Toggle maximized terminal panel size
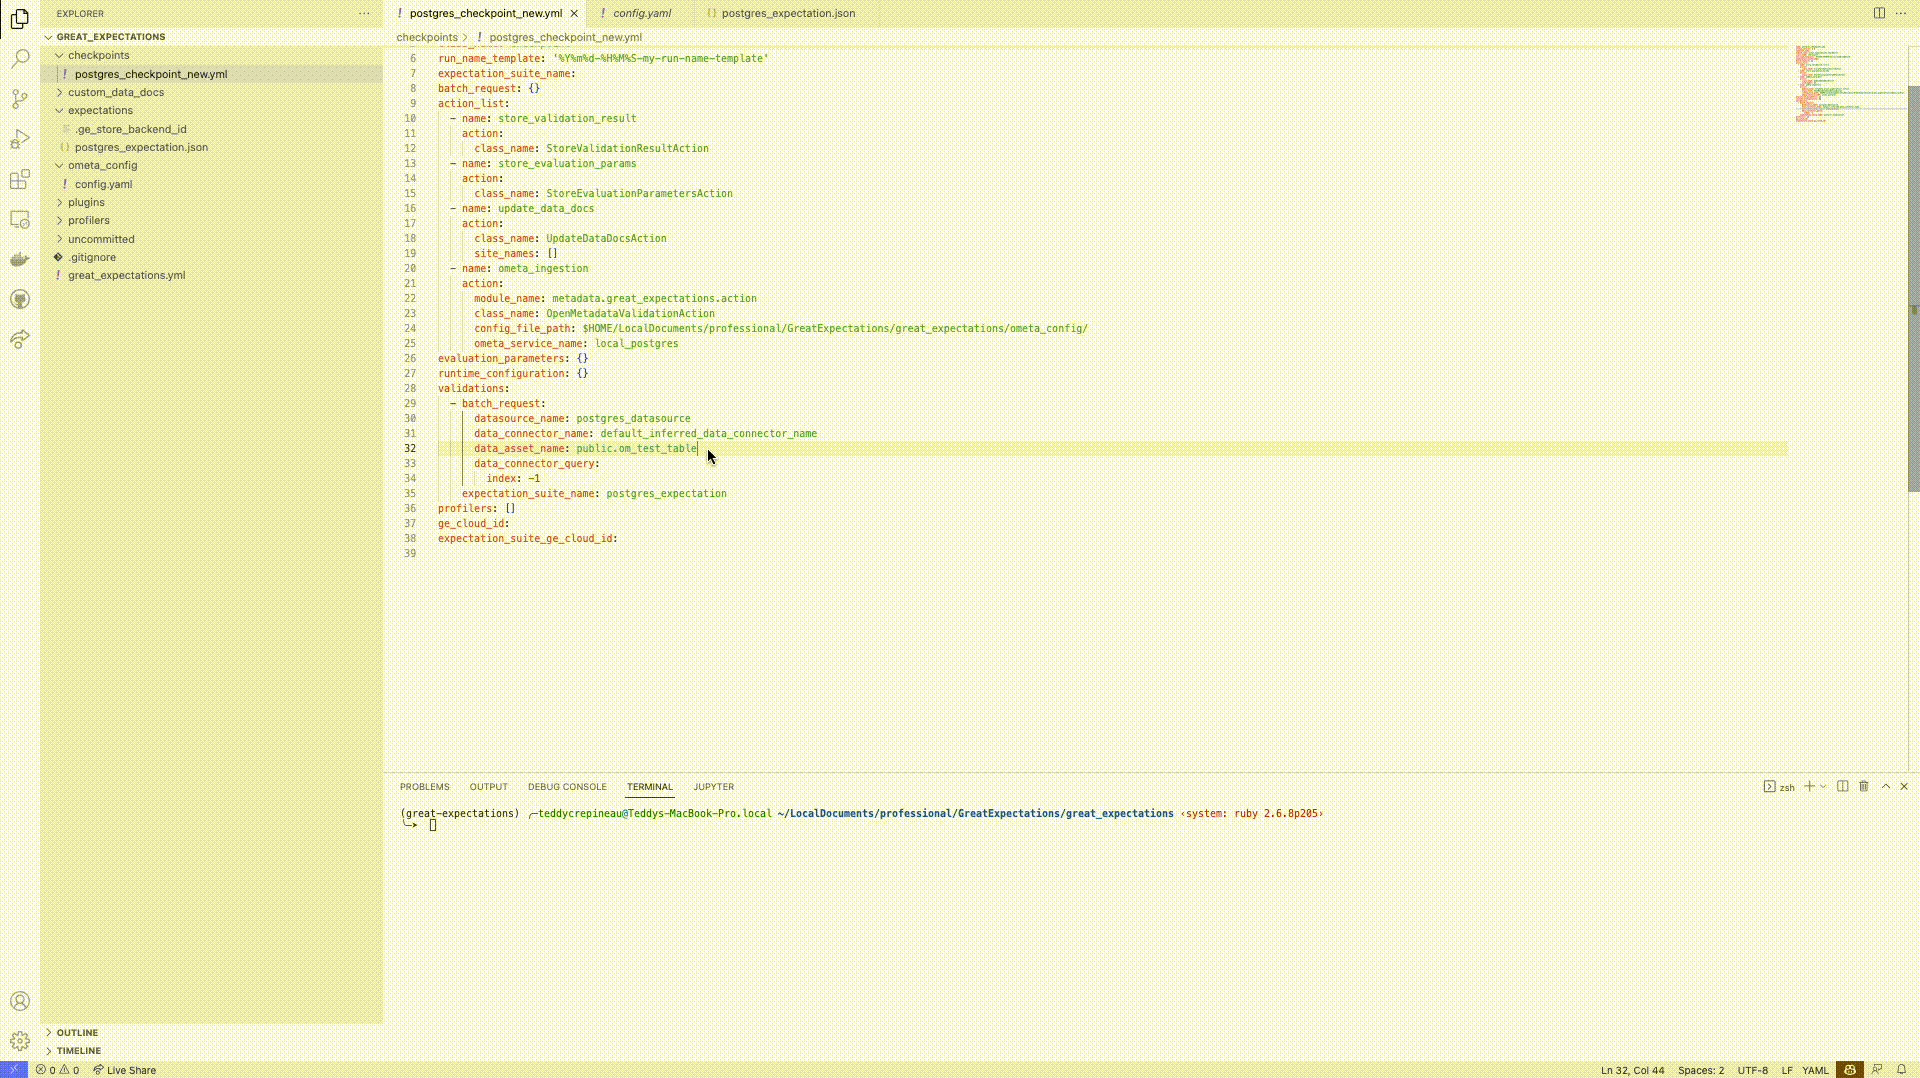This screenshot has height=1078, width=1920. [x=1886, y=787]
